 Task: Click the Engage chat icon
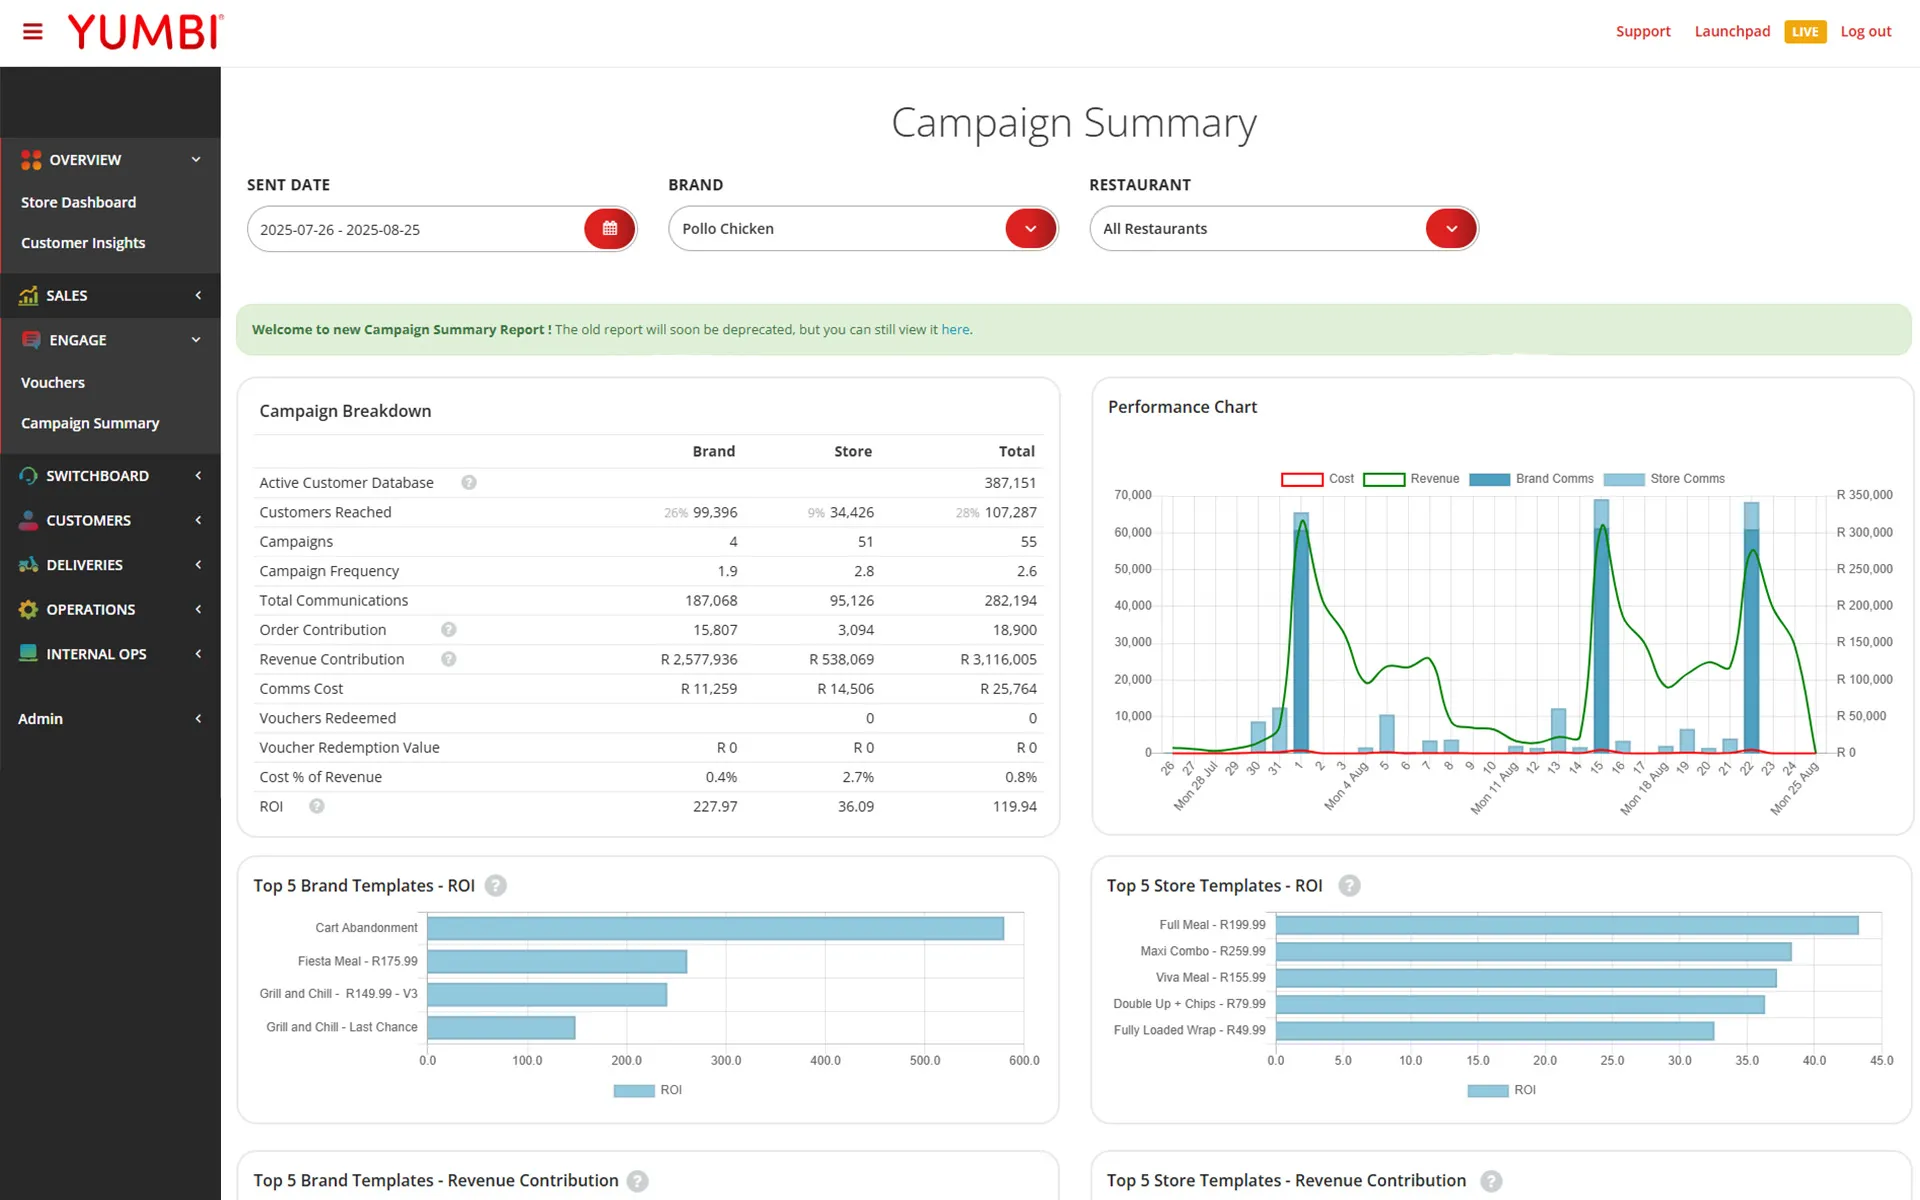point(31,340)
